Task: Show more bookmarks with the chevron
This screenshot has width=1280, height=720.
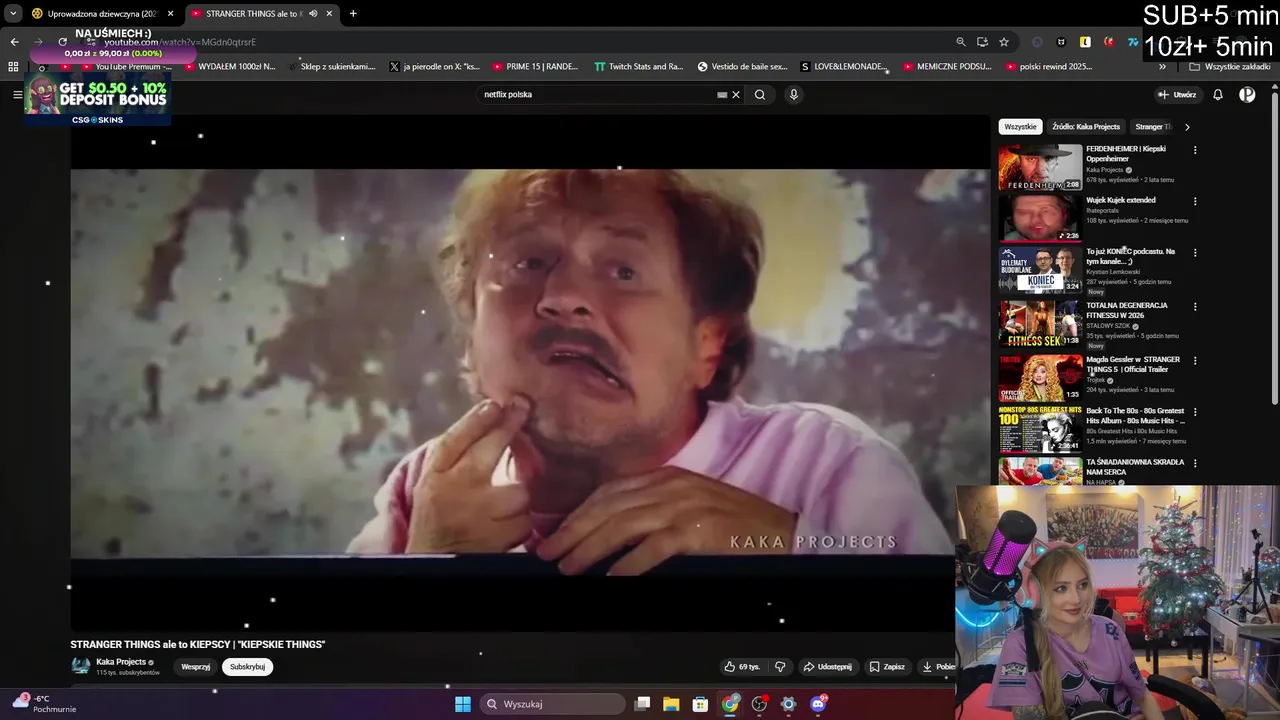Action: click(1162, 67)
